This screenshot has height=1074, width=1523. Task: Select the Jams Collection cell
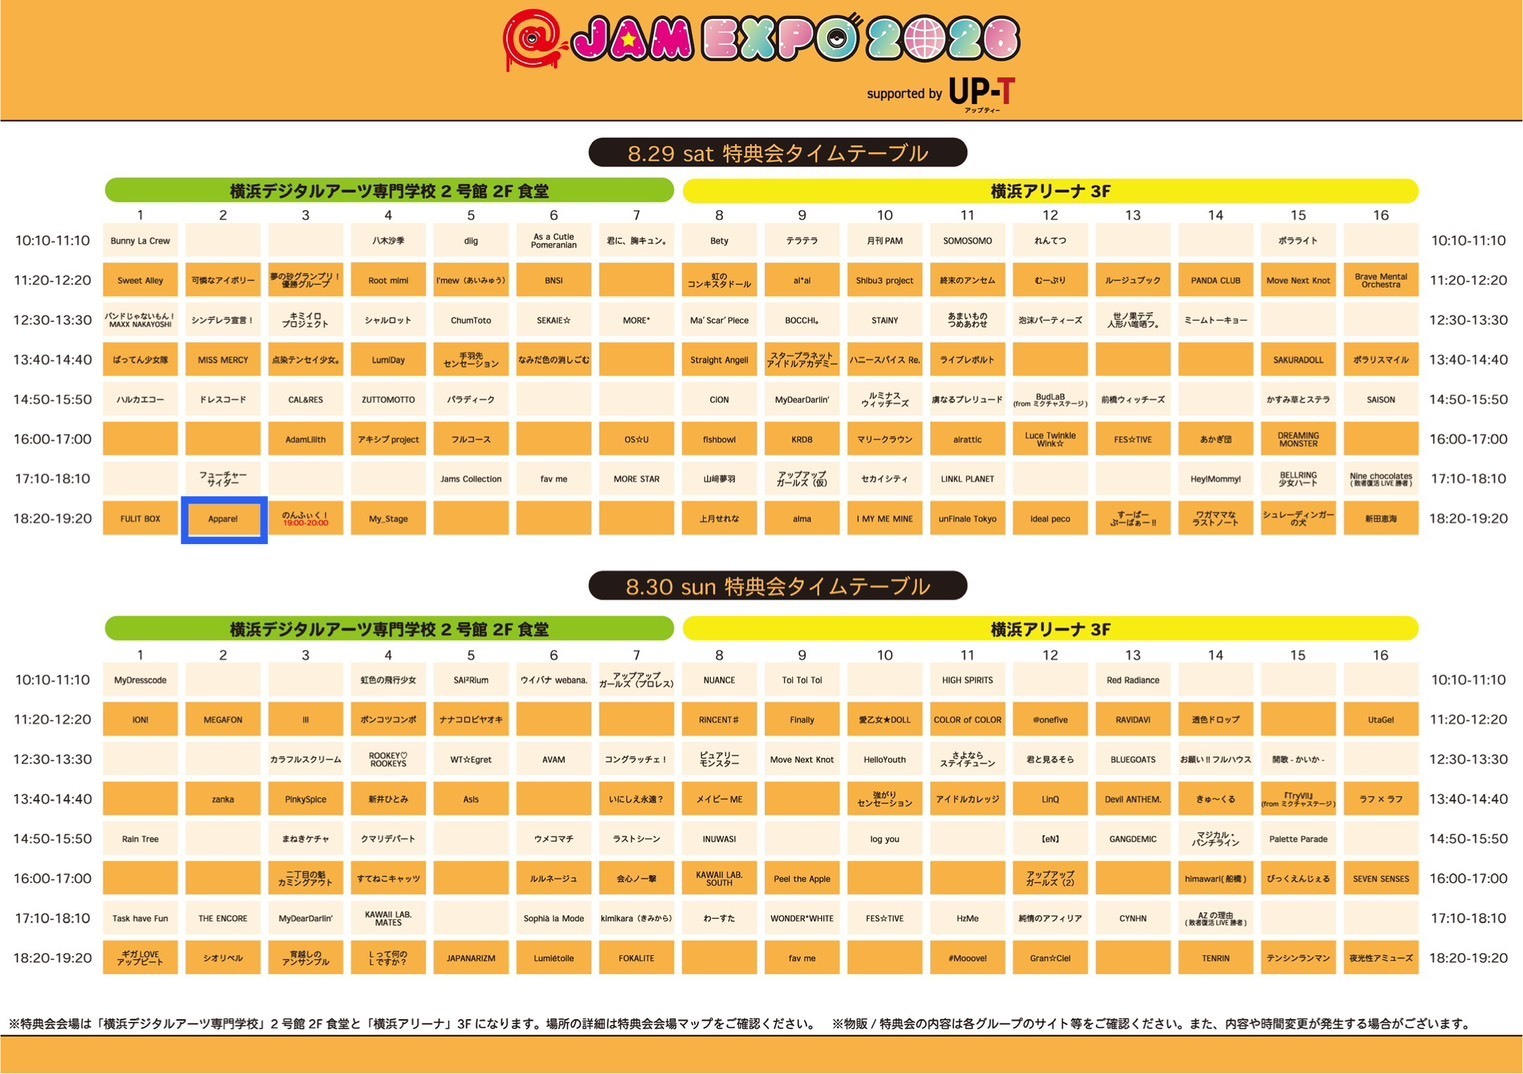tap(471, 479)
